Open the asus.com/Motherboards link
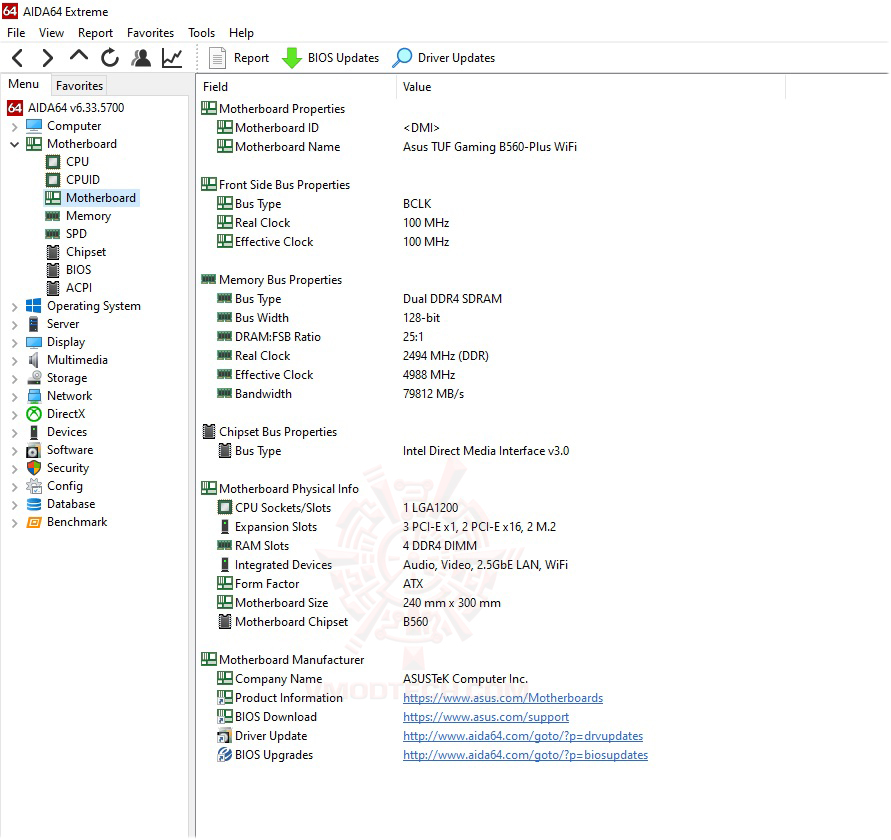The image size is (891, 840). point(503,698)
